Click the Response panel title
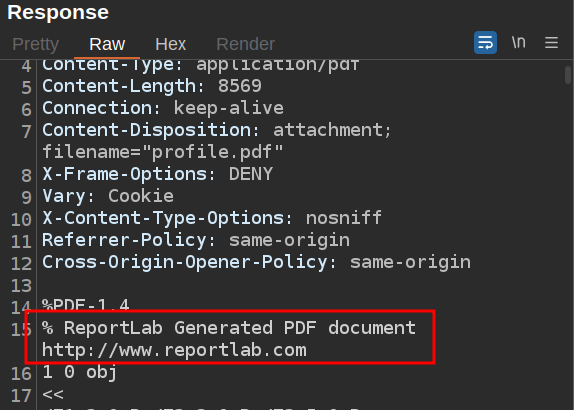 (x=58, y=12)
